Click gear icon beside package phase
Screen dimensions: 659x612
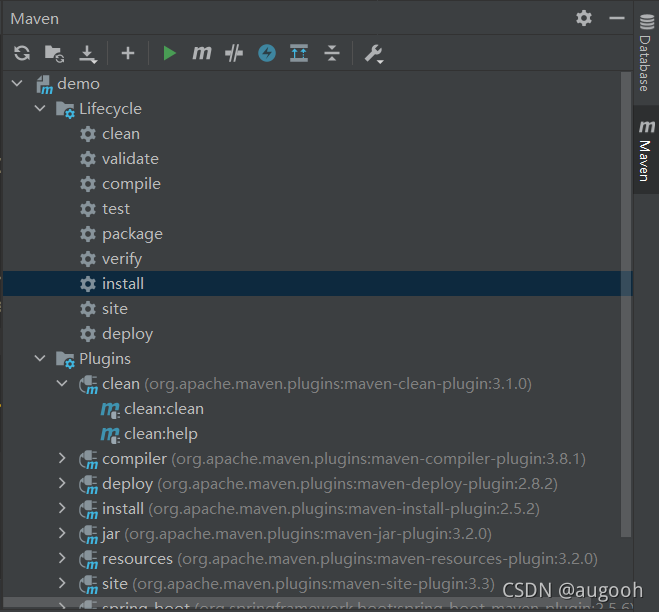tap(88, 234)
